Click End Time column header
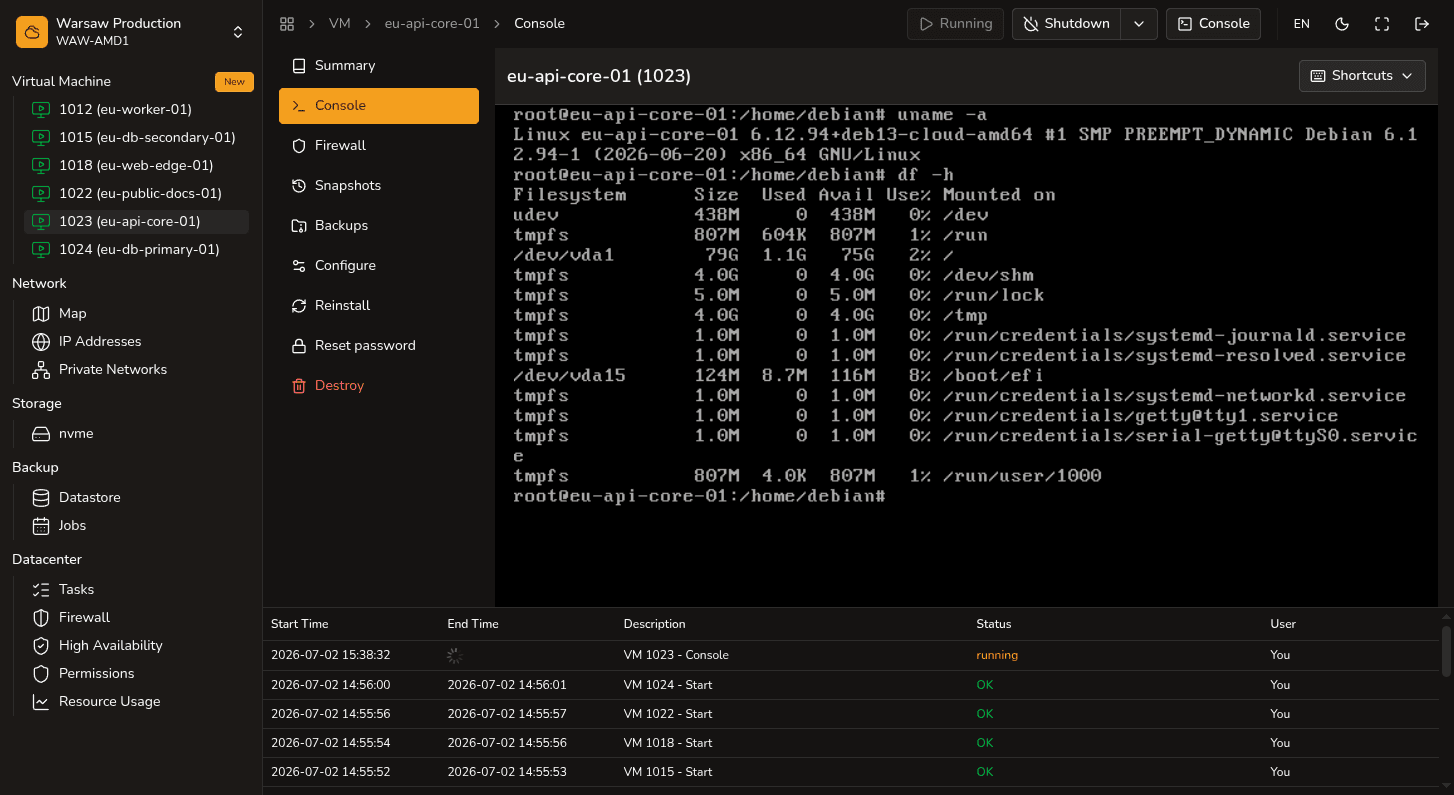The width and height of the screenshot is (1454, 795). (473, 624)
